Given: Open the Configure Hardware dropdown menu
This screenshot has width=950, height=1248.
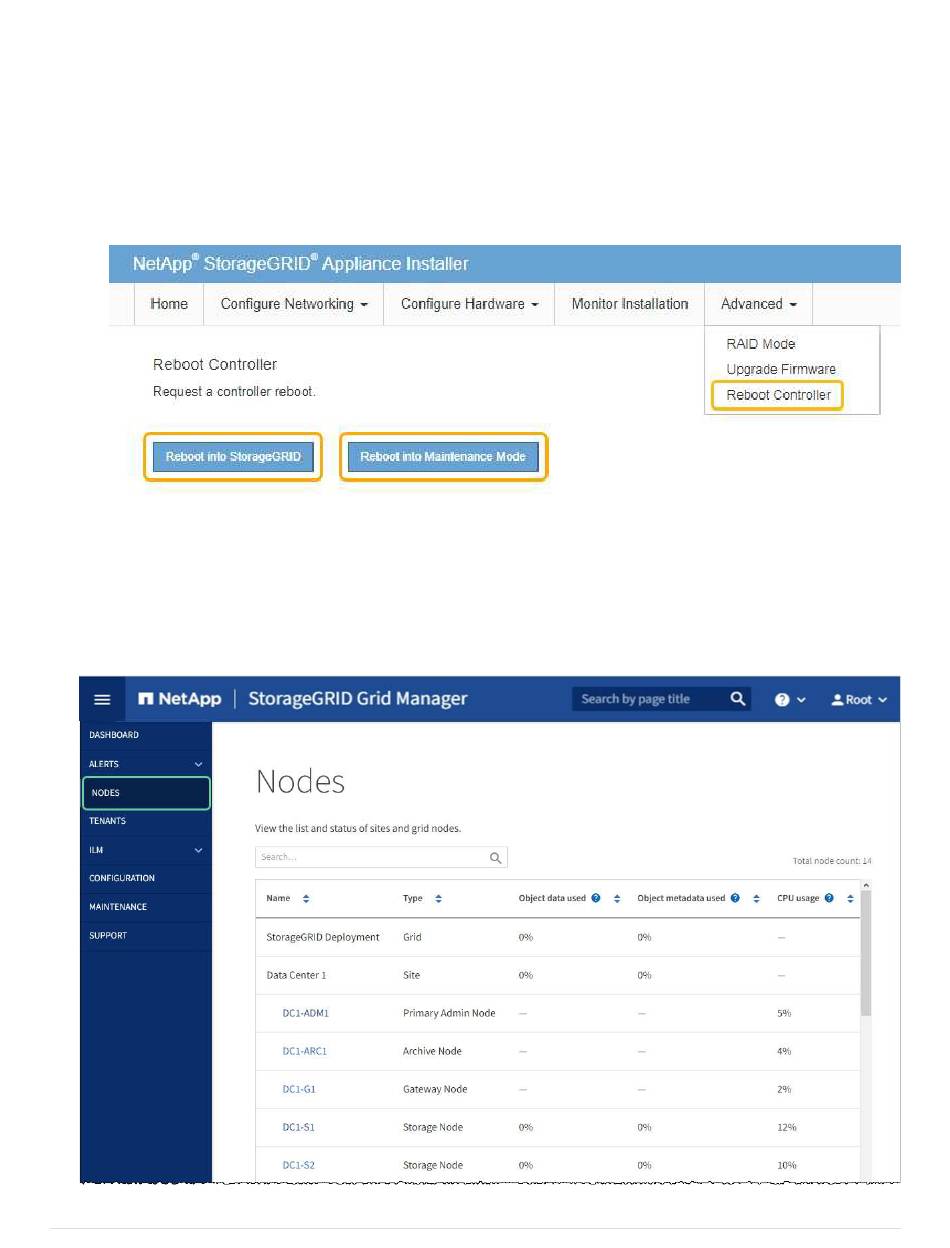Looking at the screenshot, I should [470, 304].
